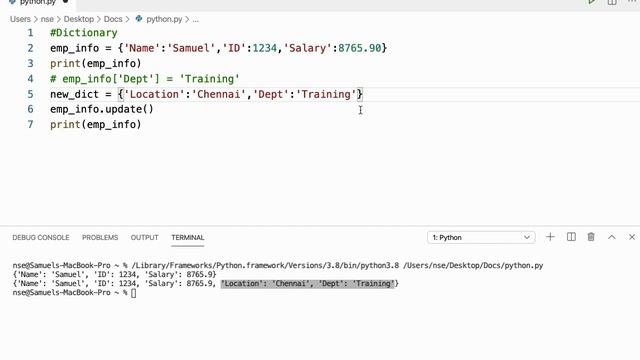Open the '1: Python' terminal dropdown

tap(481, 238)
